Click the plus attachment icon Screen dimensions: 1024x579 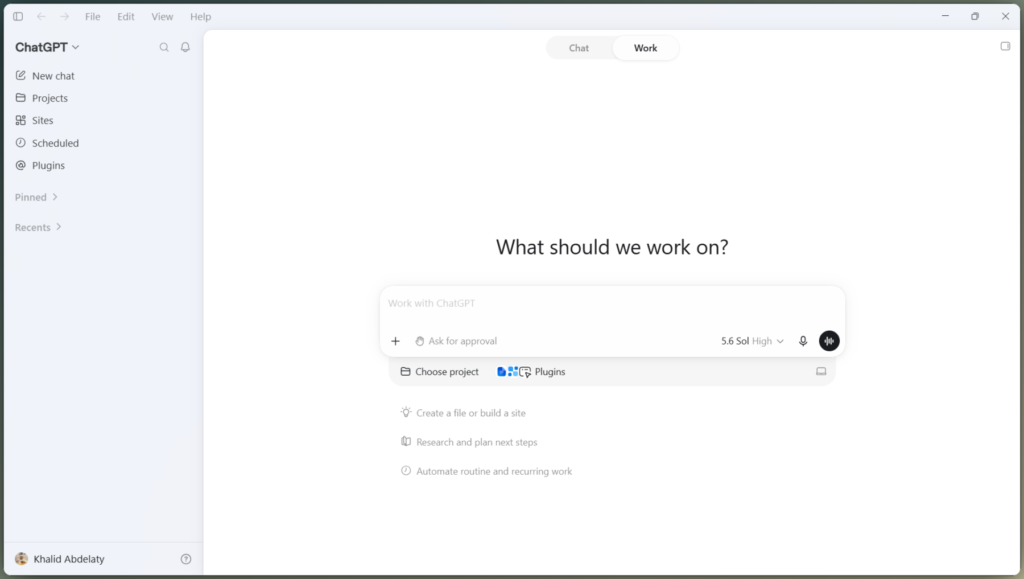(x=395, y=341)
